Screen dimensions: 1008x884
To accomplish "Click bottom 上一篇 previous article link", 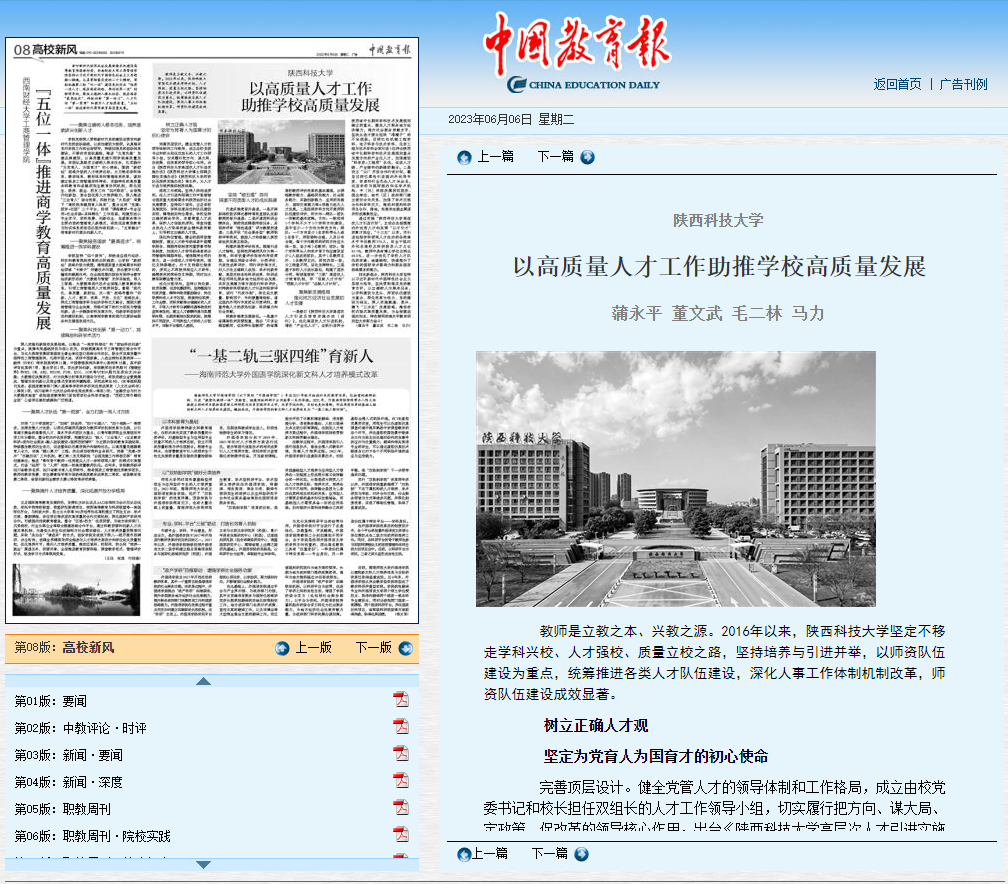I will click(x=482, y=854).
